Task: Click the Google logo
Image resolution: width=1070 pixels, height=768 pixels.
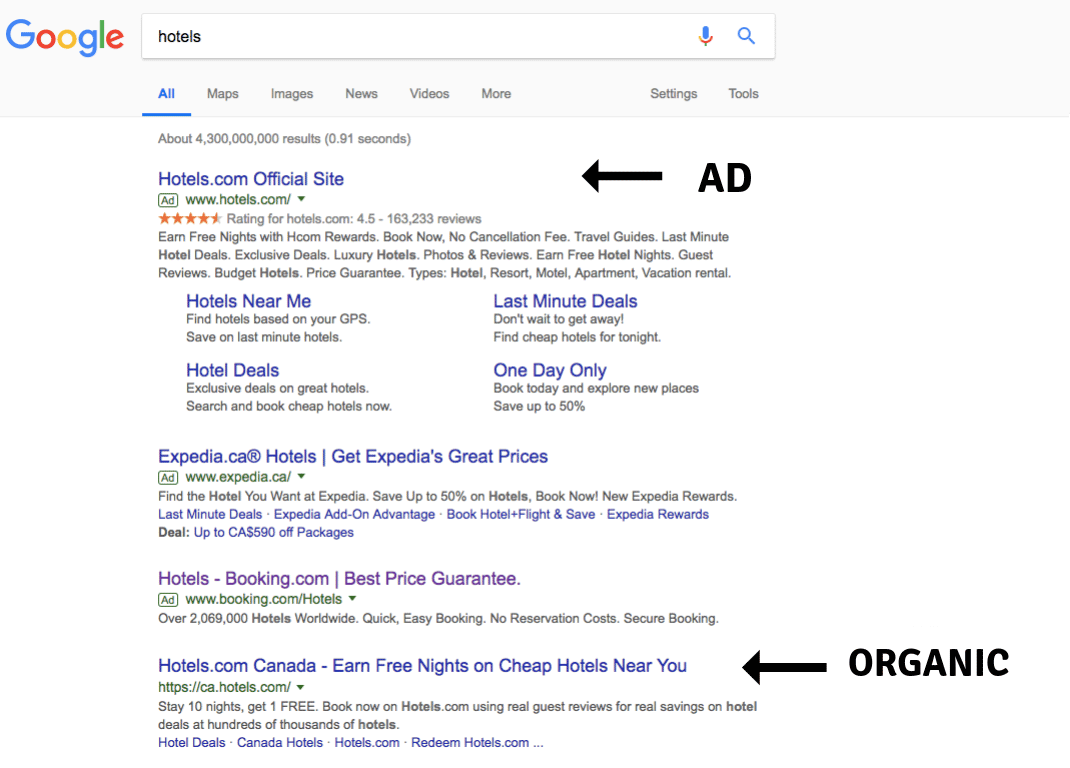Action: coord(65,37)
